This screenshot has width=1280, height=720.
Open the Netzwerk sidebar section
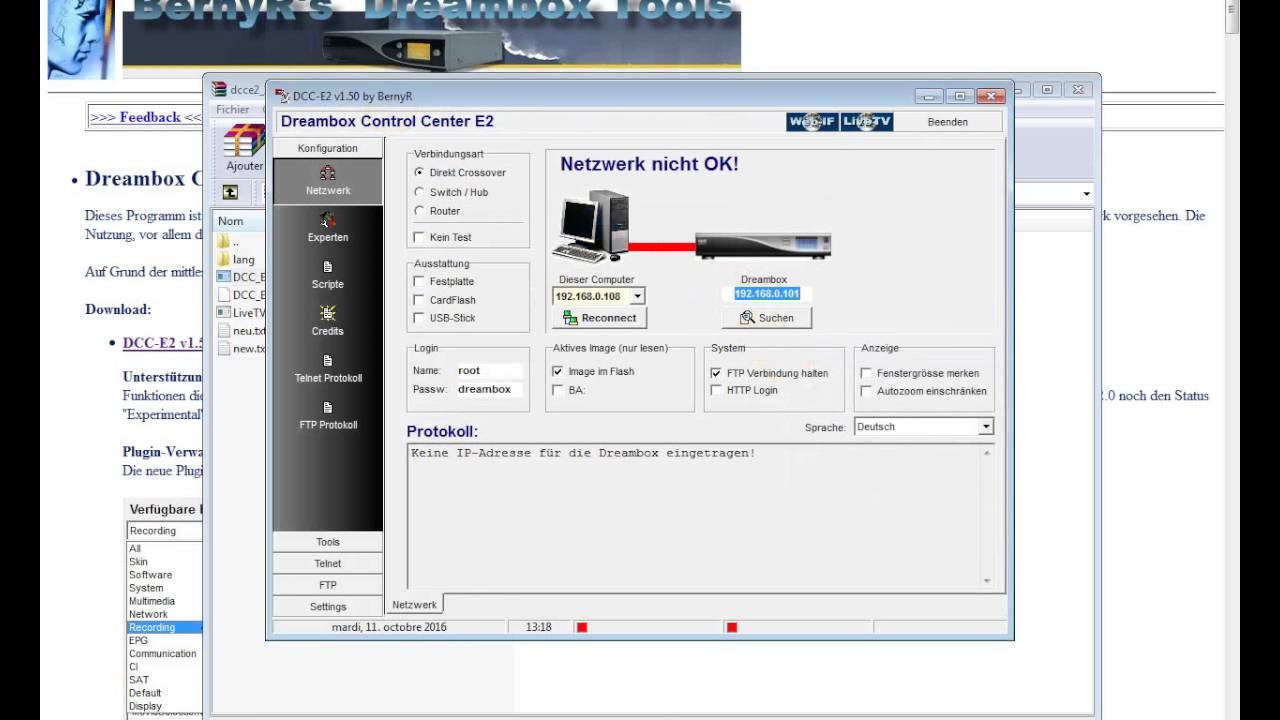(328, 182)
